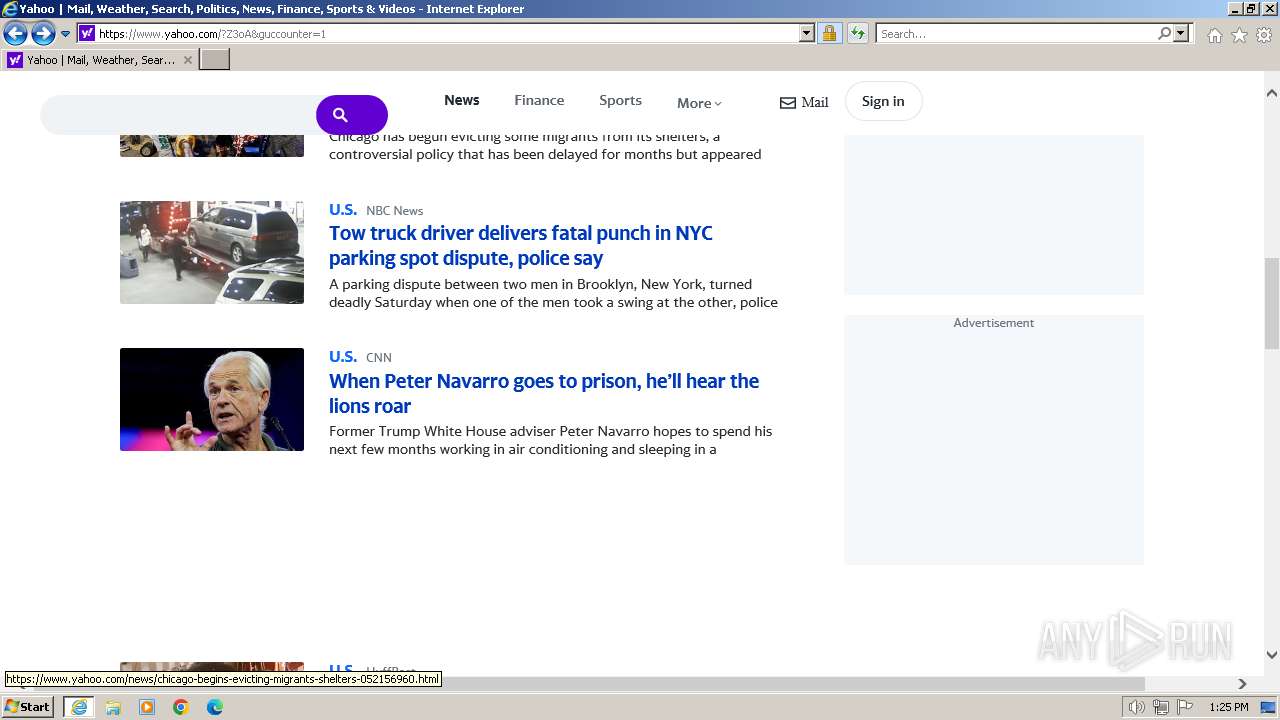The image size is (1280, 720).
Task: Open the IE Home button
Action: [x=1214, y=35]
